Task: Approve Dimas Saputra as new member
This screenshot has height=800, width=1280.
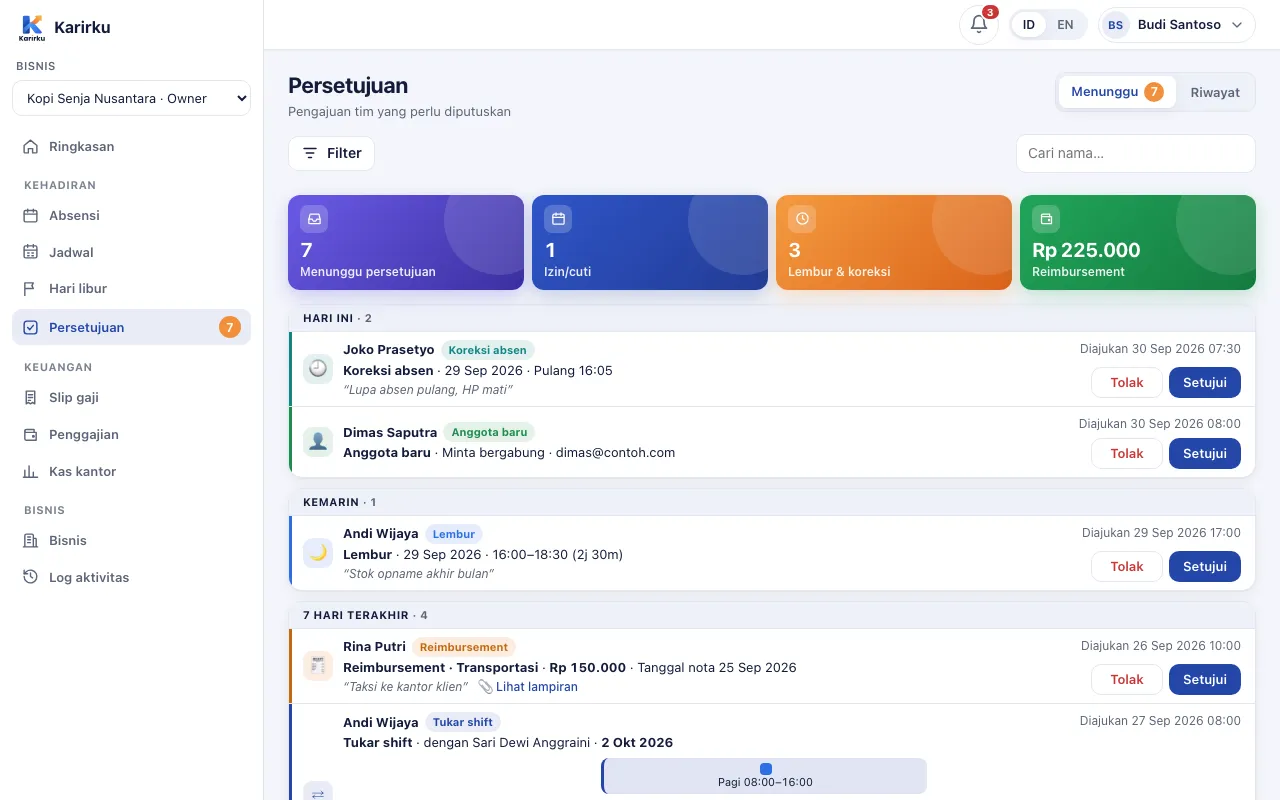Action: coord(1205,453)
